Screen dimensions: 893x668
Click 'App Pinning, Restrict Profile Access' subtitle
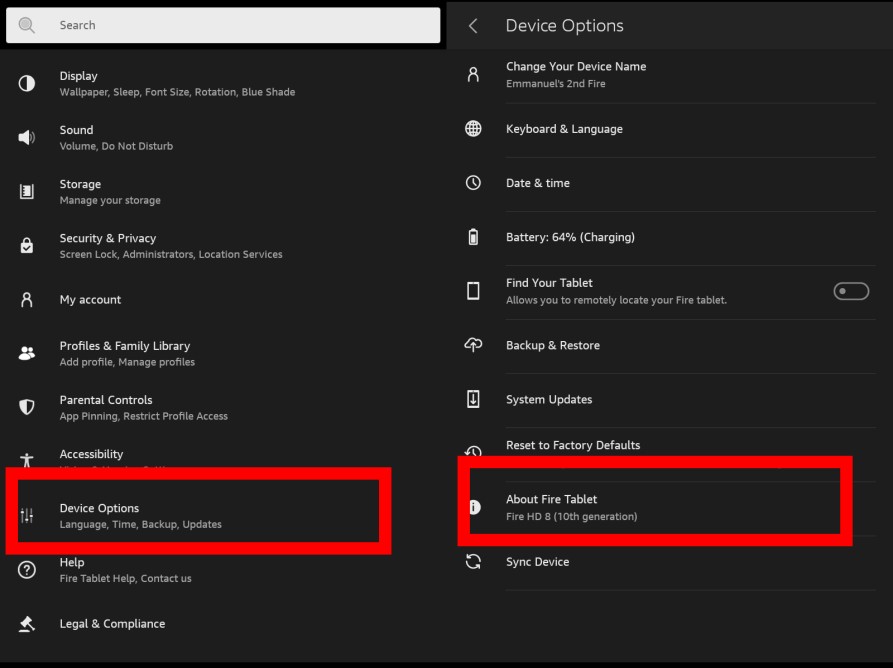tap(144, 416)
